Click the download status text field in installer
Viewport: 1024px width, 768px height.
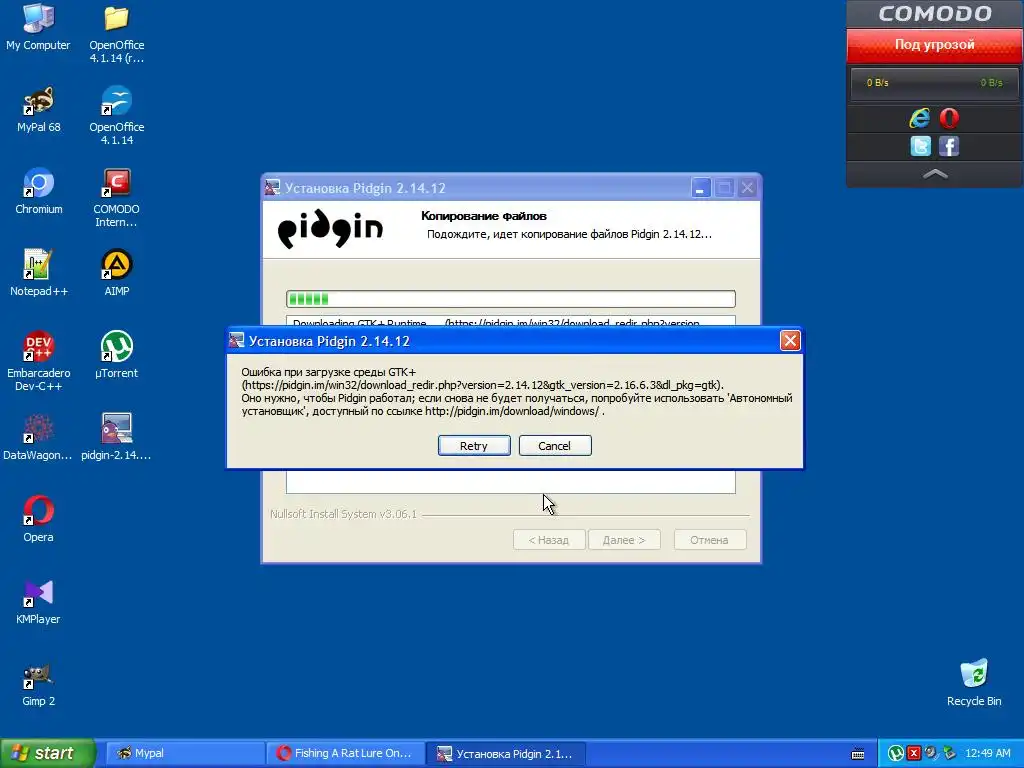click(x=511, y=321)
